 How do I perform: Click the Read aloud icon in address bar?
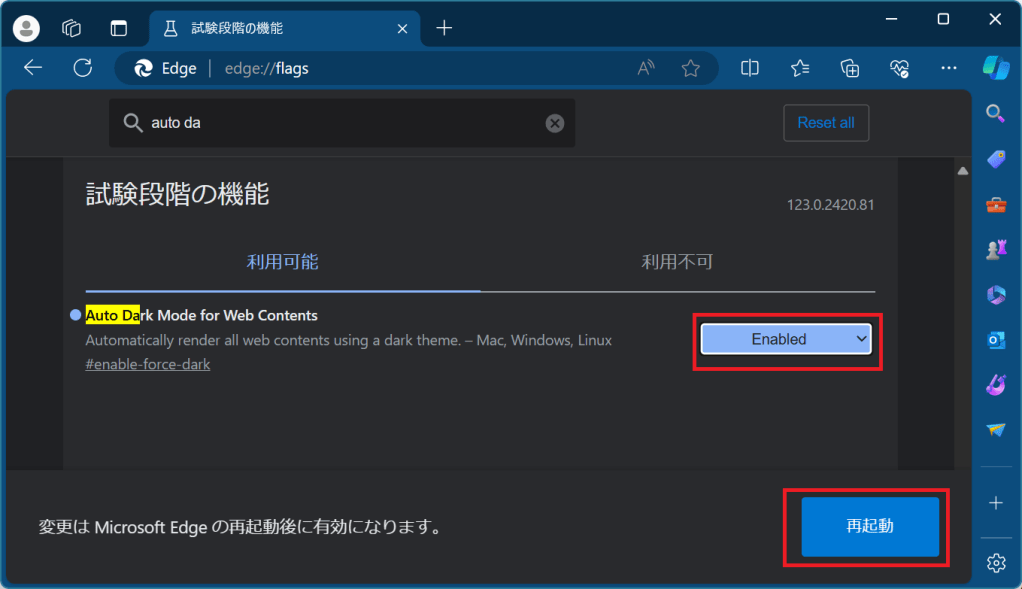(x=647, y=68)
